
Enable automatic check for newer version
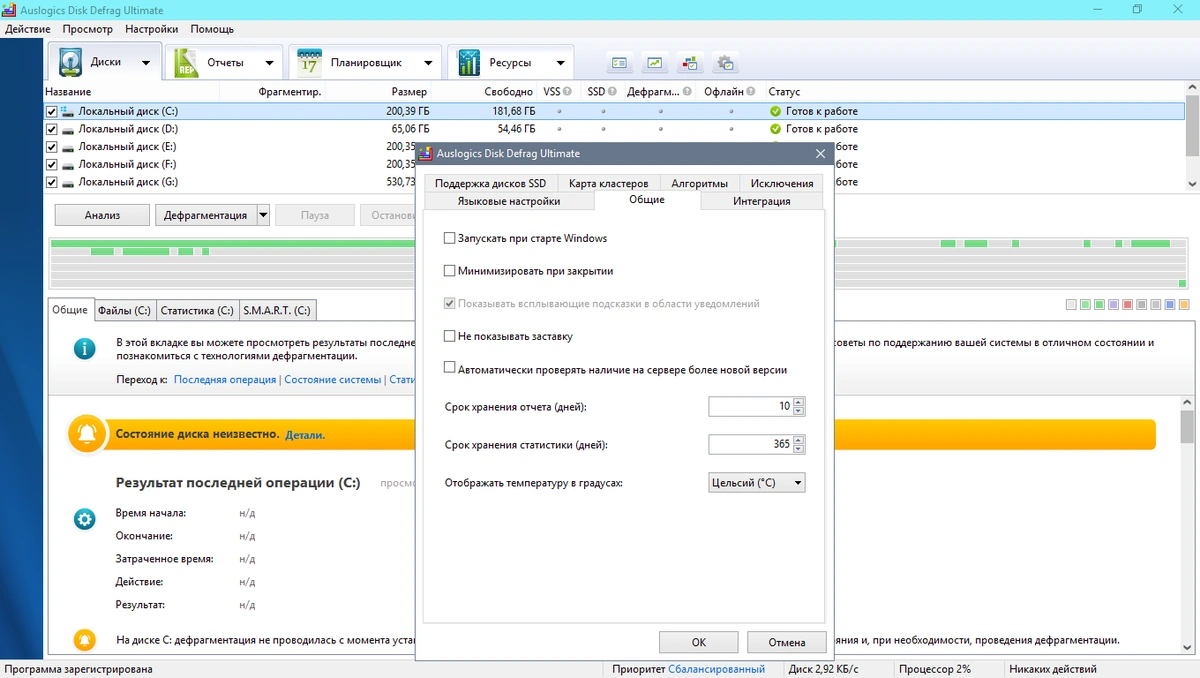450,369
